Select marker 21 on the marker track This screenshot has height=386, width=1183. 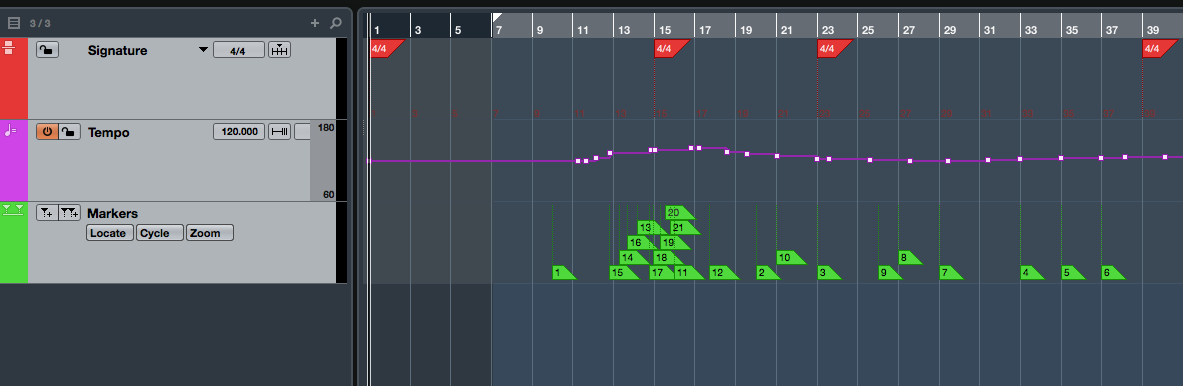683,227
